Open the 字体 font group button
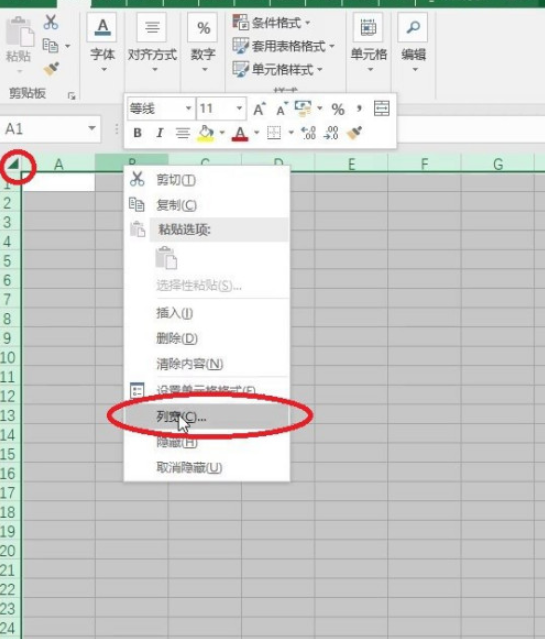Image resolution: width=545 pixels, height=639 pixels. pyautogui.click(x=102, y=44)
